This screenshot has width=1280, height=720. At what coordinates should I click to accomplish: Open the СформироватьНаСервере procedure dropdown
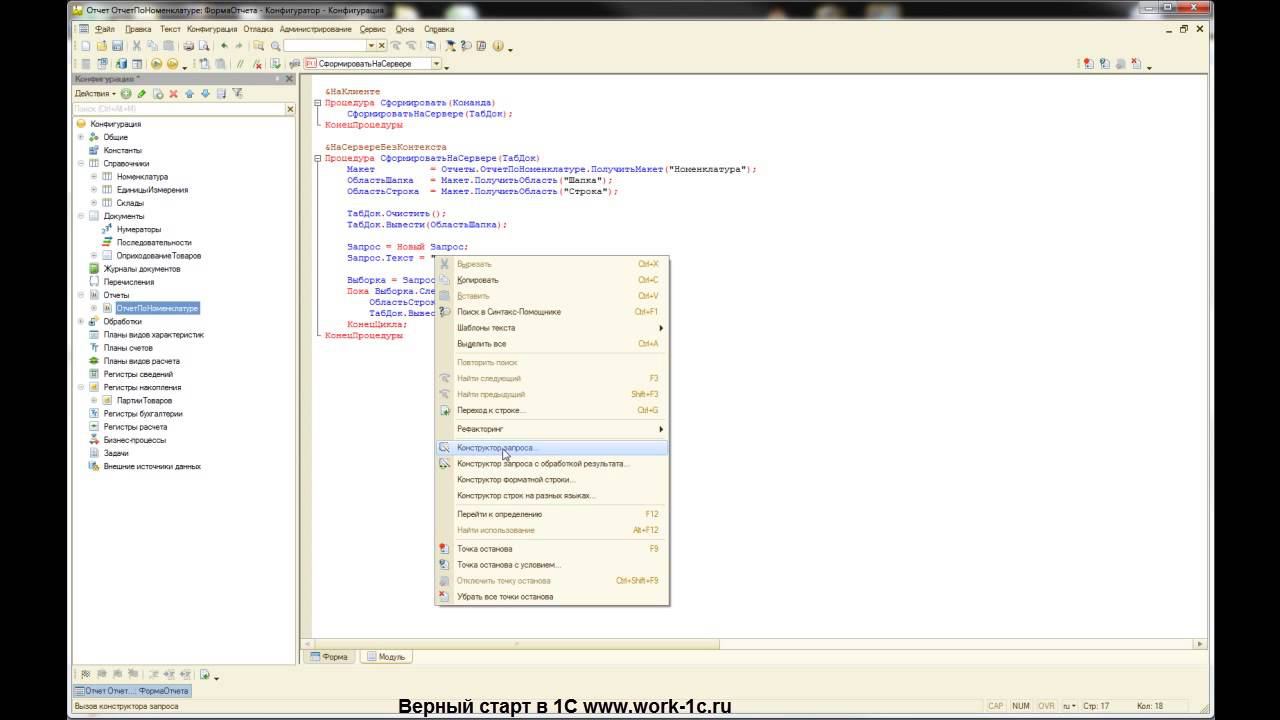(436, 64)
